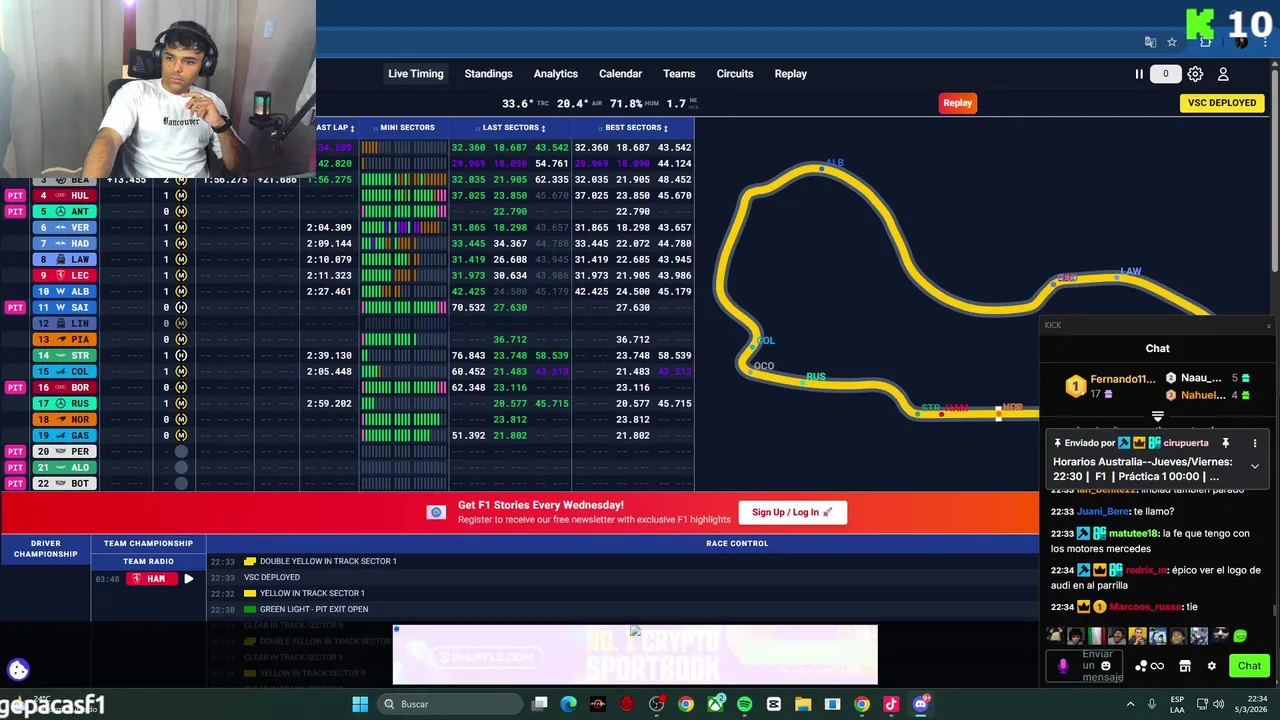The height and width of the screenshot is (720, 1280).
Task: Switch to the Live Timing tab
Action: [416, 74]
